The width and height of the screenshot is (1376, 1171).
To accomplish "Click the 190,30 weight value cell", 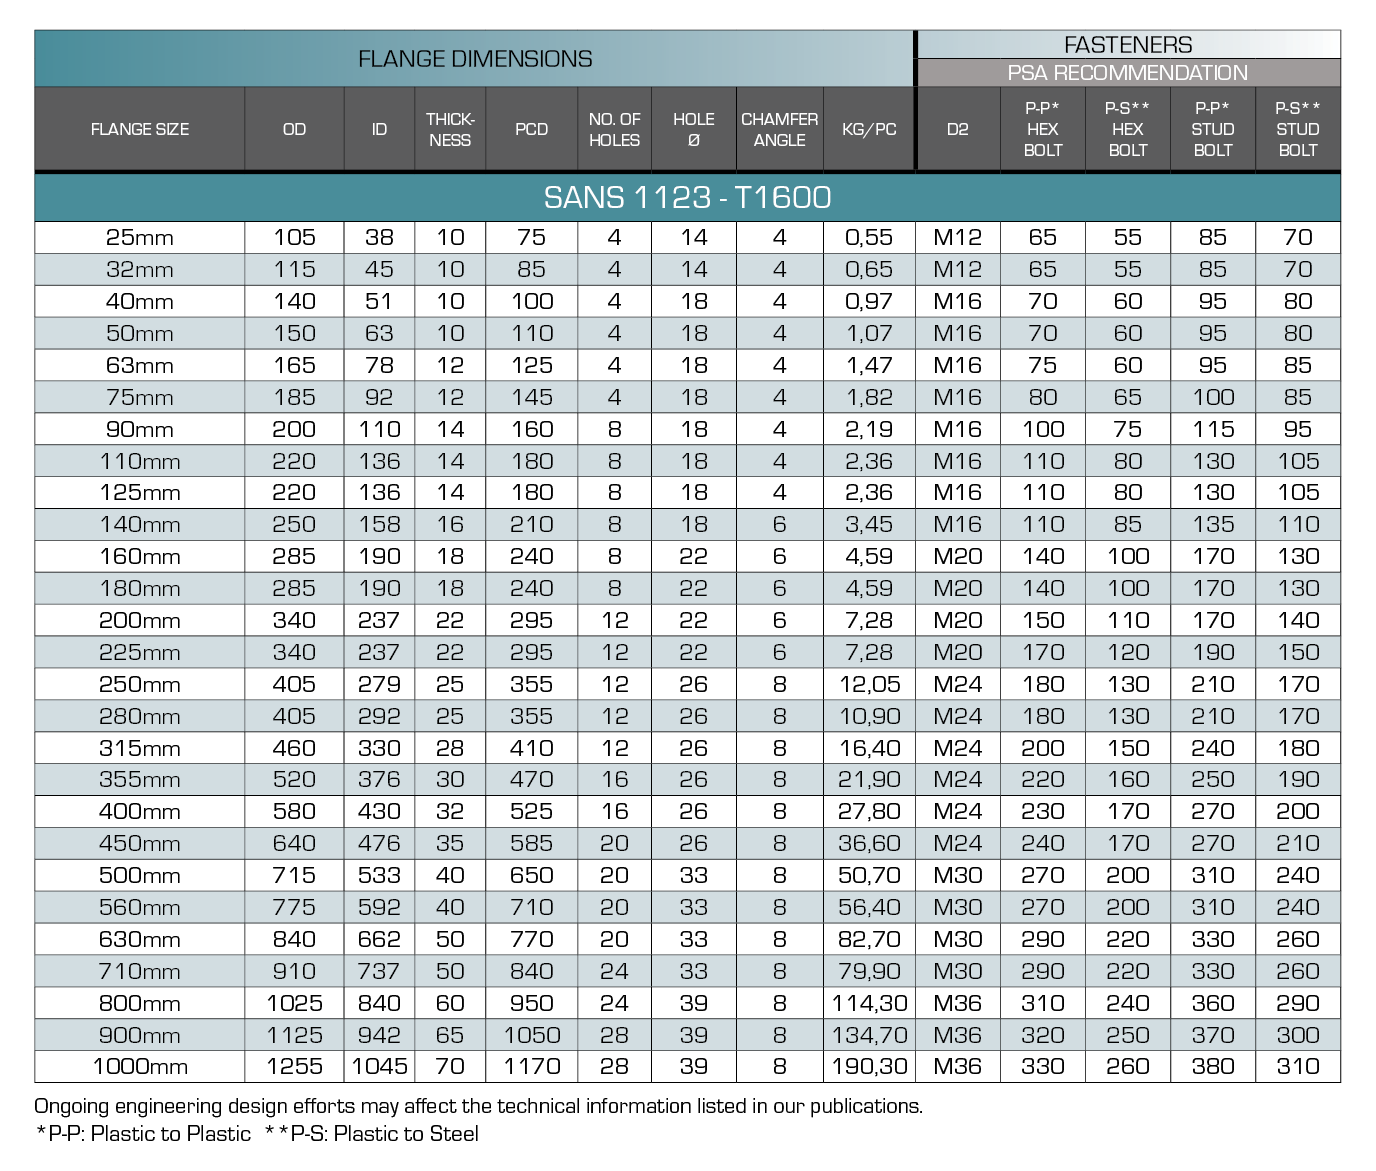I will pyautogui.click(x=869, y=1067).
